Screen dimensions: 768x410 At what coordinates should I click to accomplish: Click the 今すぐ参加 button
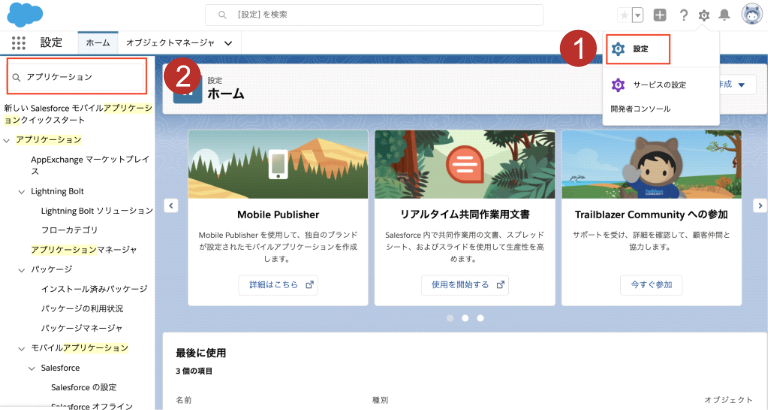pos(651,284)
